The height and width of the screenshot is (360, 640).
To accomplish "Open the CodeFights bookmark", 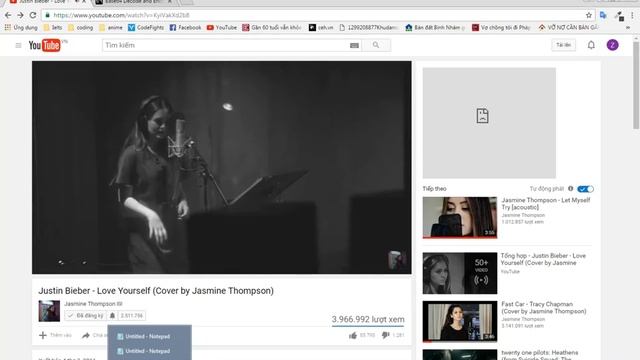I will pyautogui.click(x=146, y=27).
